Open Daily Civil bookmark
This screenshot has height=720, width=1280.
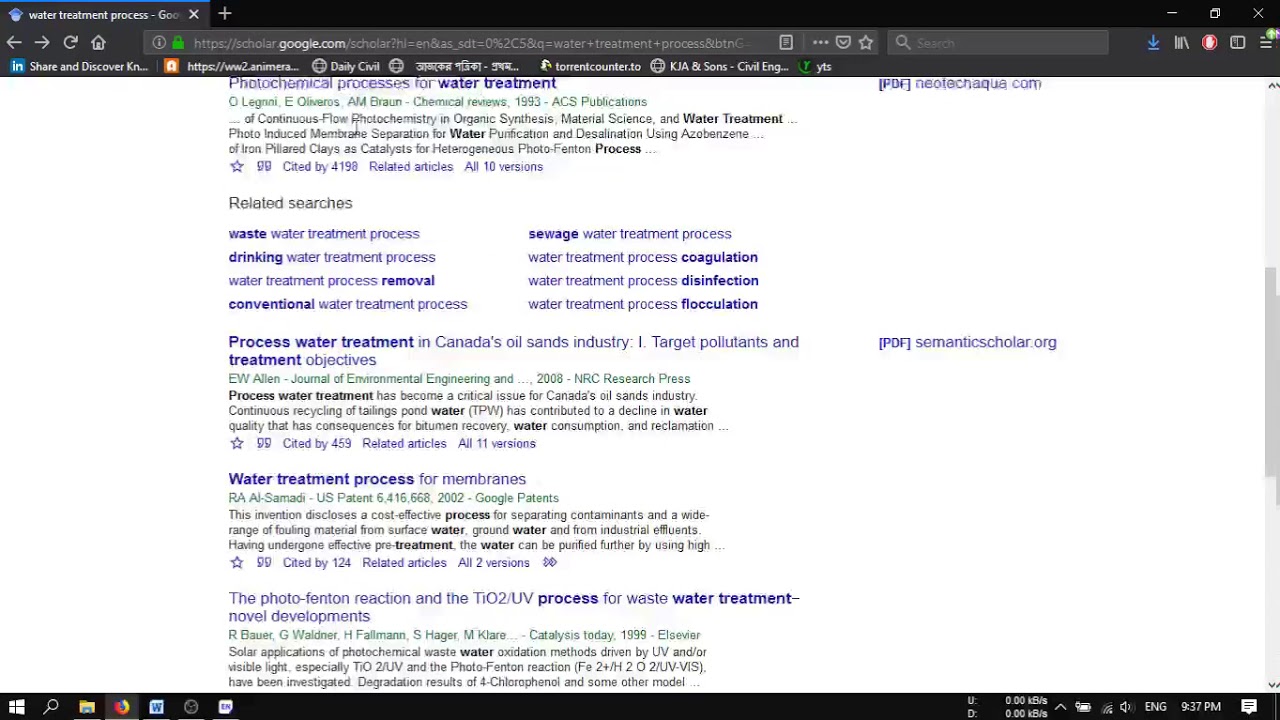pos(345,67)
